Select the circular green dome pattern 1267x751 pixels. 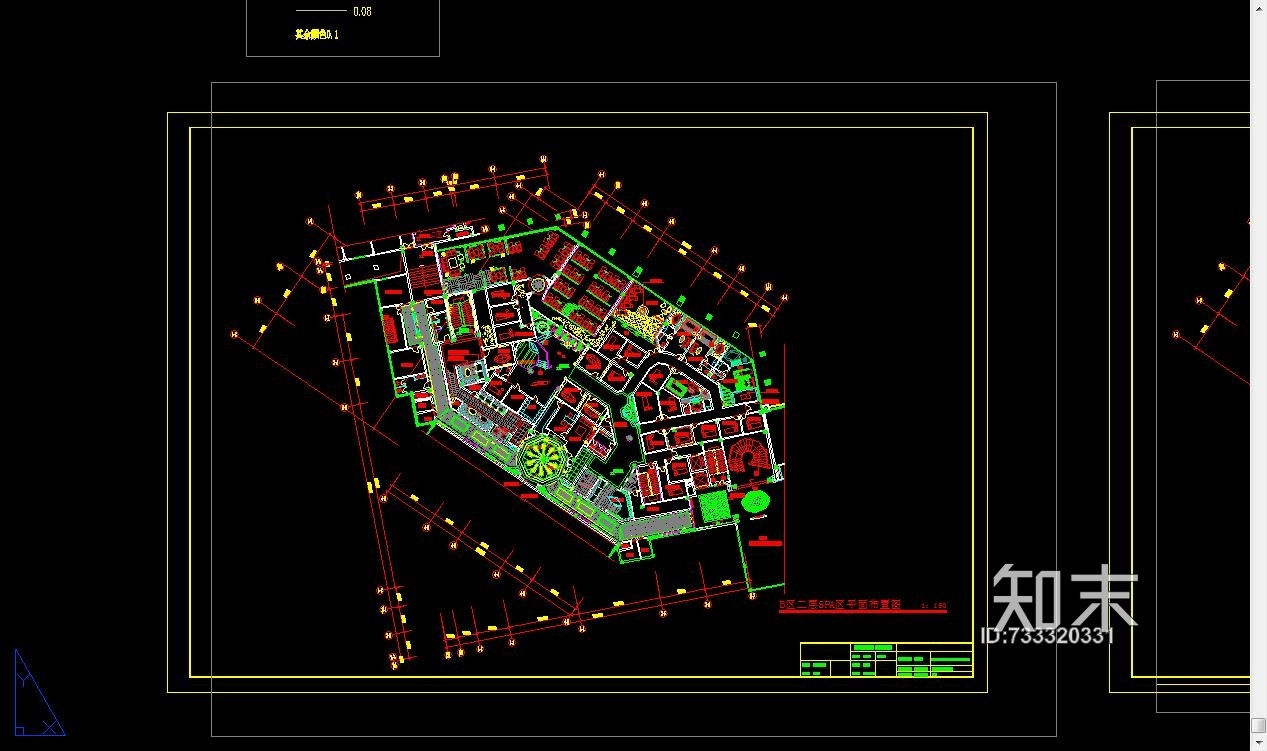[x=543, y=461]
